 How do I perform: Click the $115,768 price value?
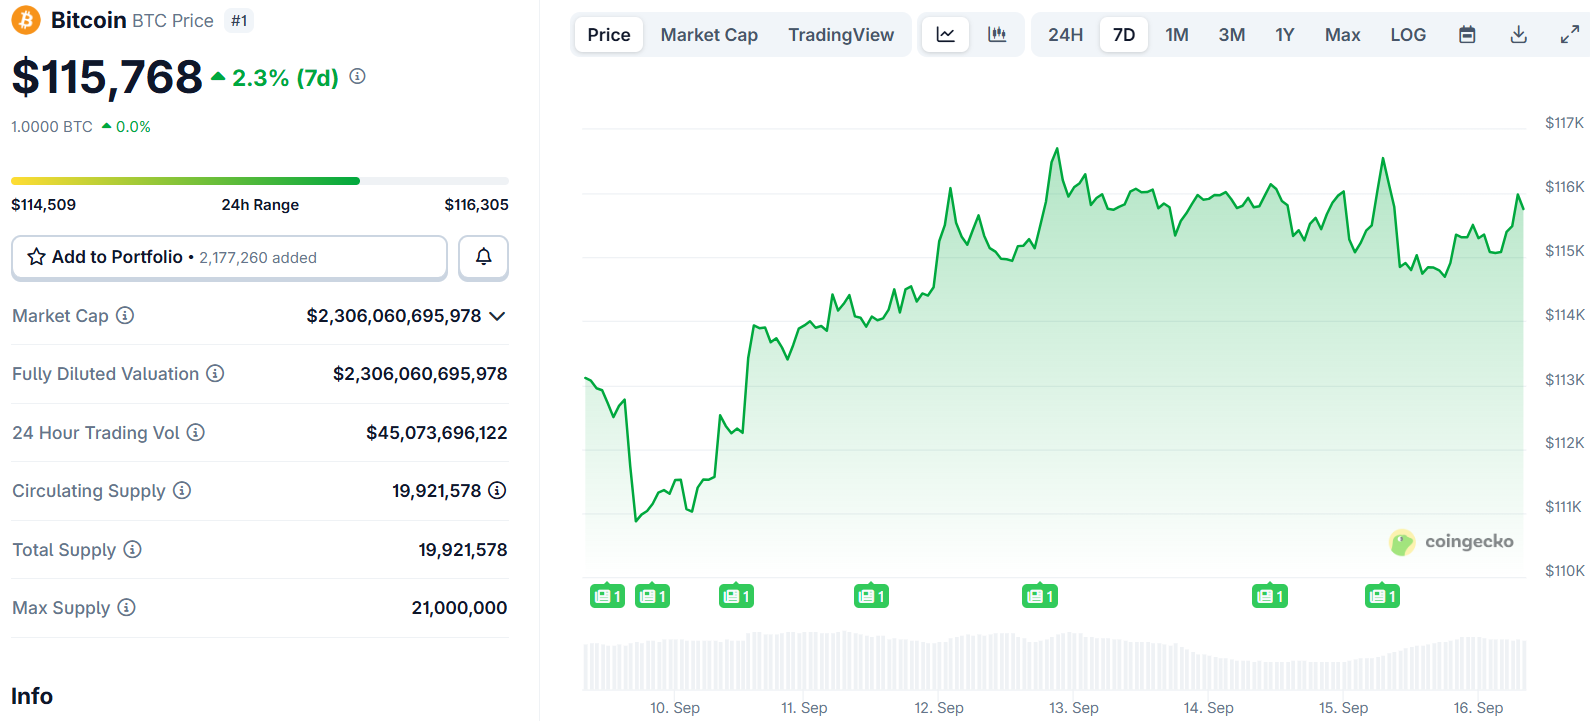point(107,78)
